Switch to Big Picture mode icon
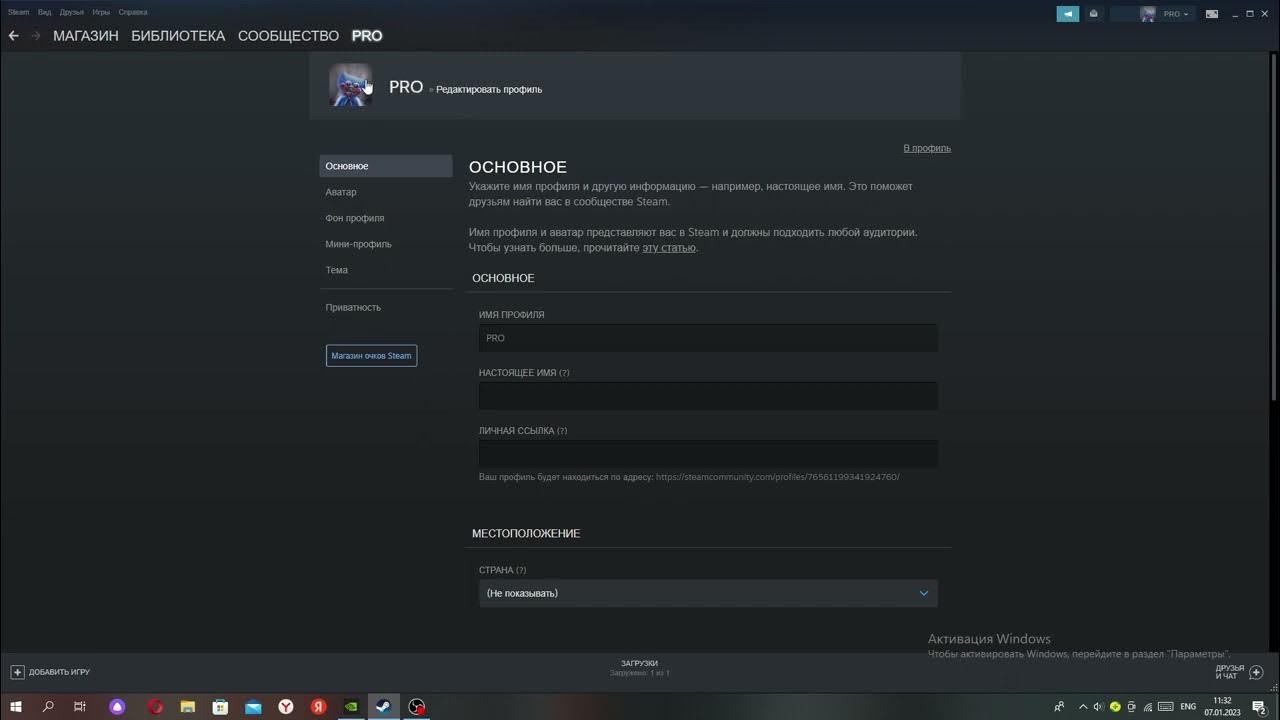Screen dimensions: 1280x720 [1212, 14]
